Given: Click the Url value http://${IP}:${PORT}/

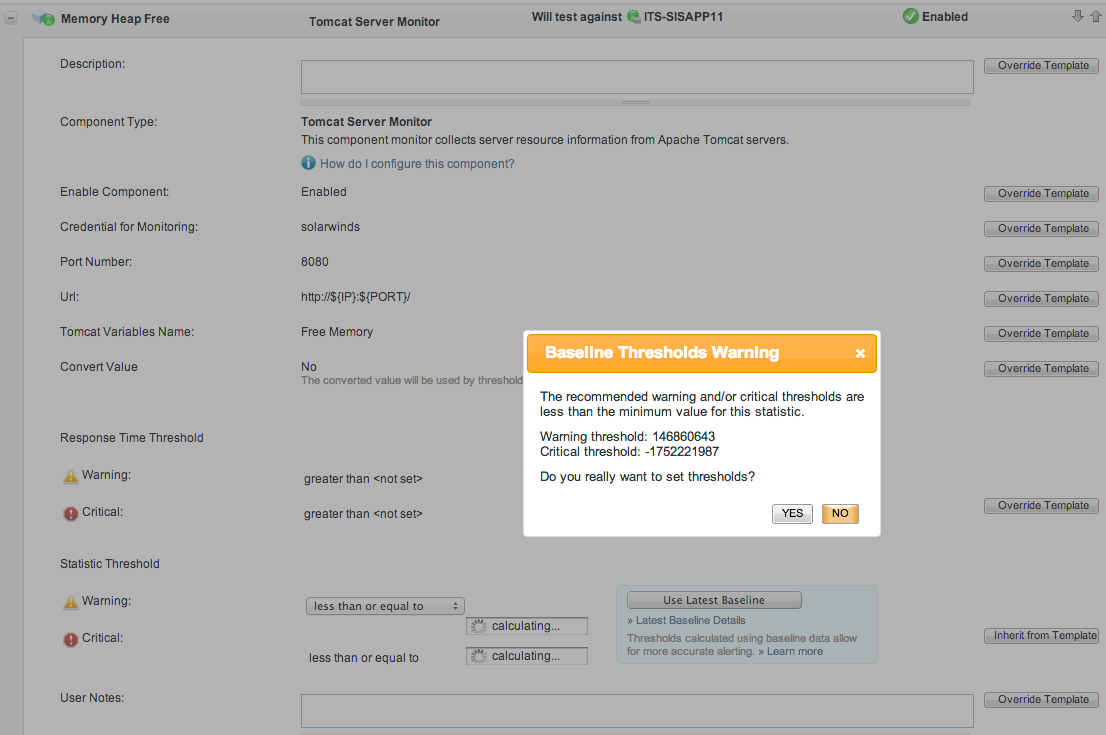Looking at the screenshot, I should [356, 297].
